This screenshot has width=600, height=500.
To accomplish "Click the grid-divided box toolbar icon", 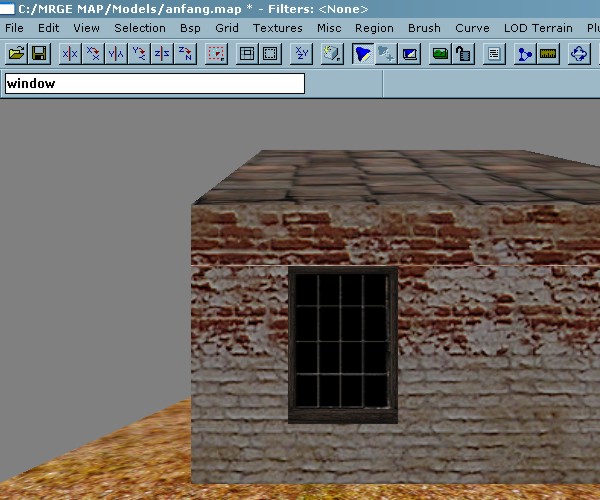I will (247, 54).
